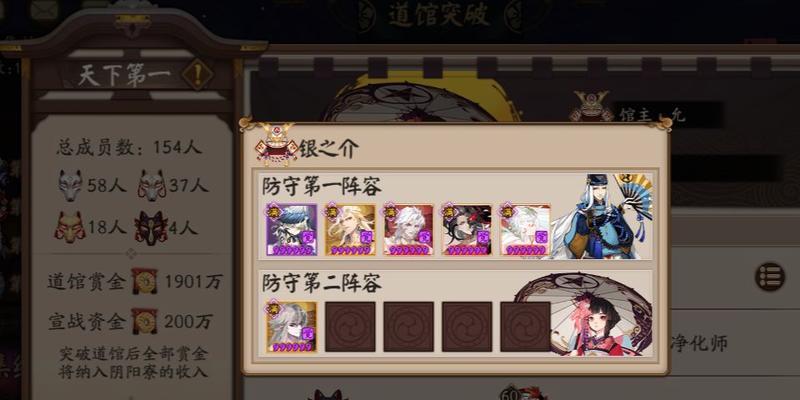Screen dimensions: 800x400
Task: Select the red fox mask 18人 icon
Action: pos(70,227)
